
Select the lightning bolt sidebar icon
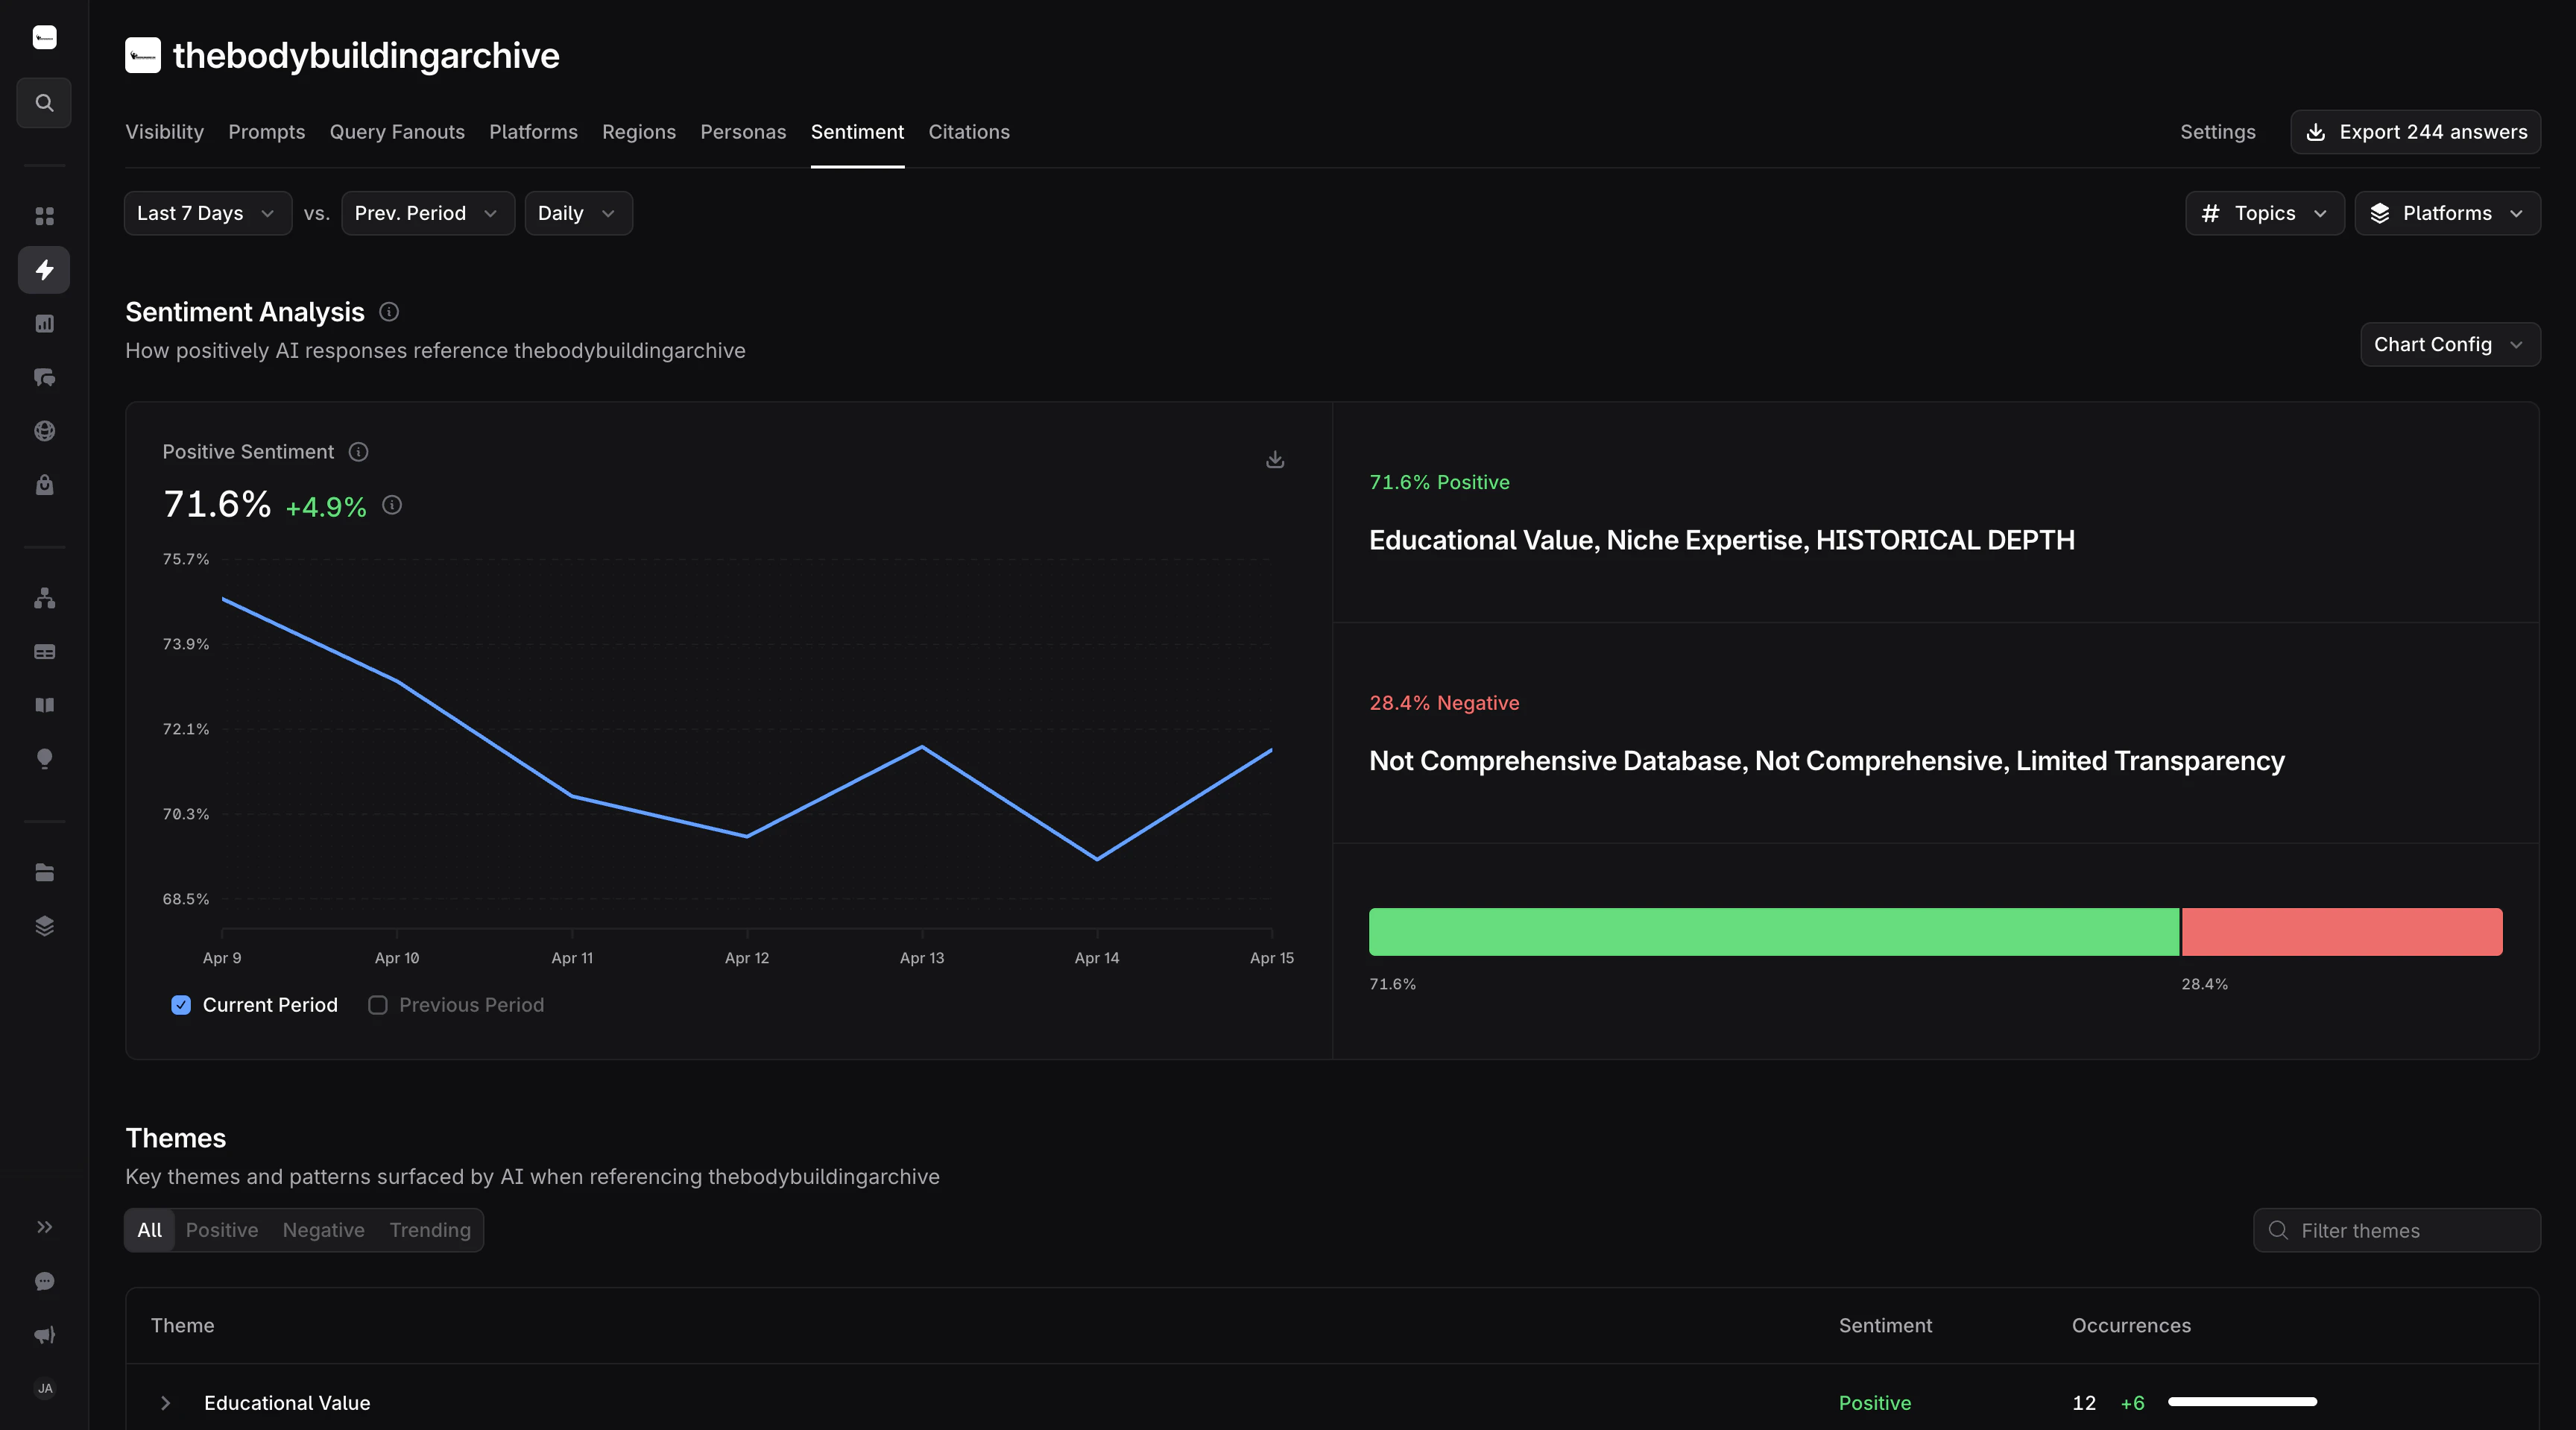tap(44, 270)
